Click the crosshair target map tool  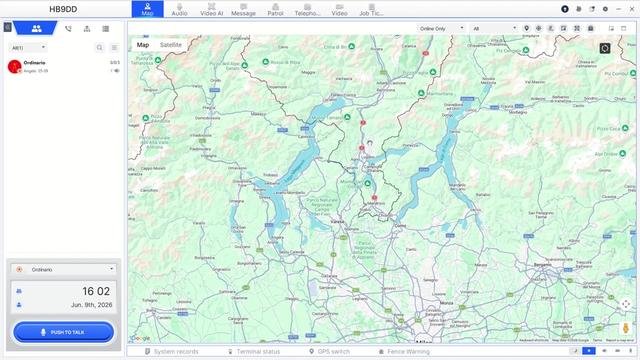point(538,28)
